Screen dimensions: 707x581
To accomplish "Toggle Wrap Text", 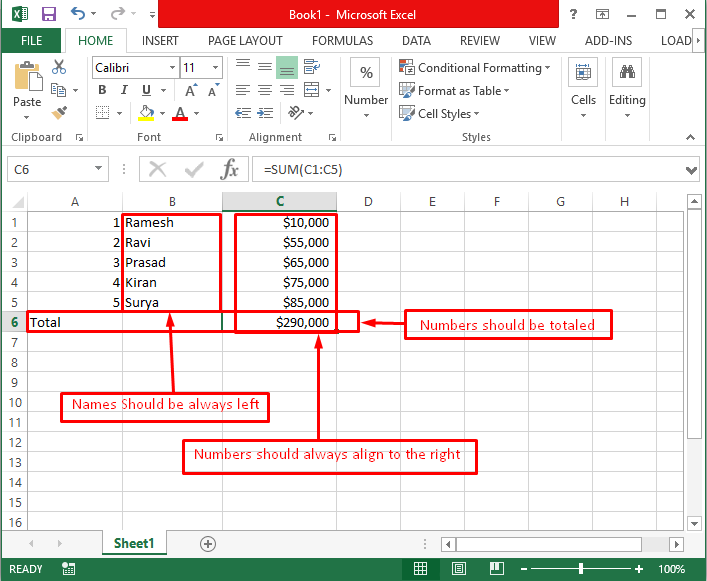I will tap(312, 67).
